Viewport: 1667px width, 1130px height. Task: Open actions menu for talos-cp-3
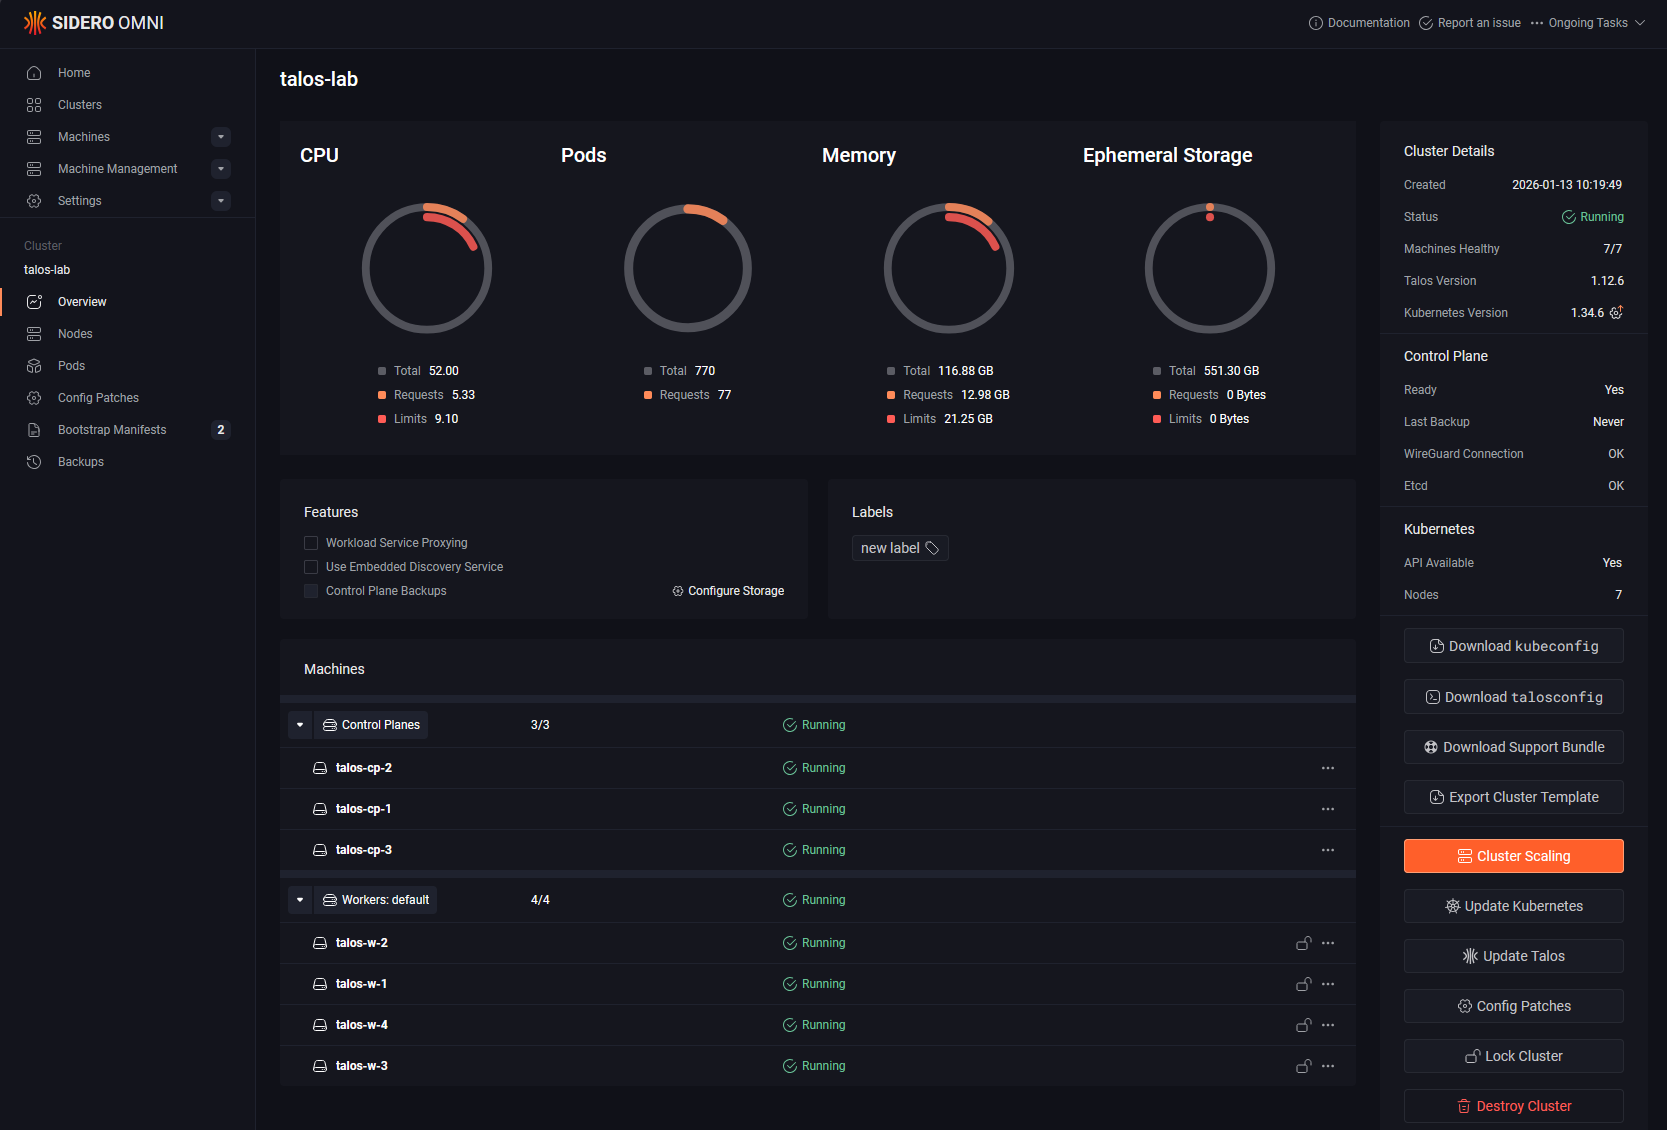click(x=1328, y=850)
